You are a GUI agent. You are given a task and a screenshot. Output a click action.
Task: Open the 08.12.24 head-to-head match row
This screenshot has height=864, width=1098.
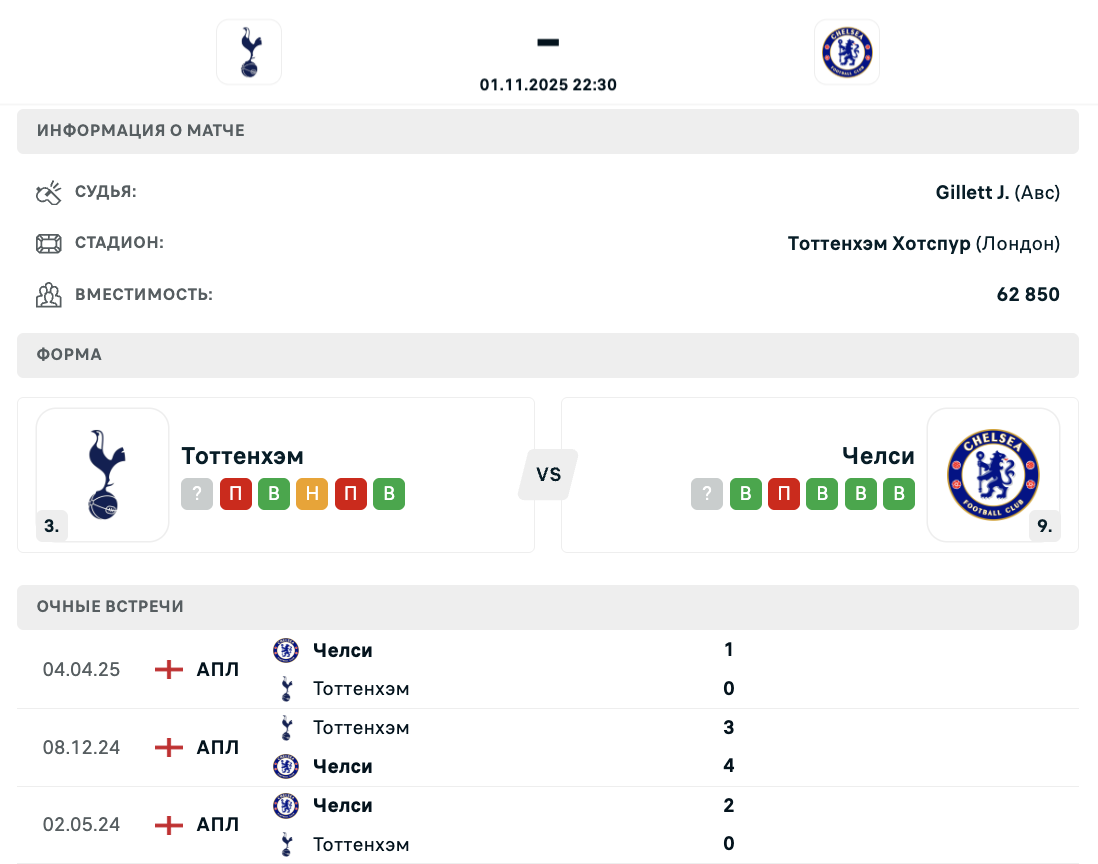(548, 747)
